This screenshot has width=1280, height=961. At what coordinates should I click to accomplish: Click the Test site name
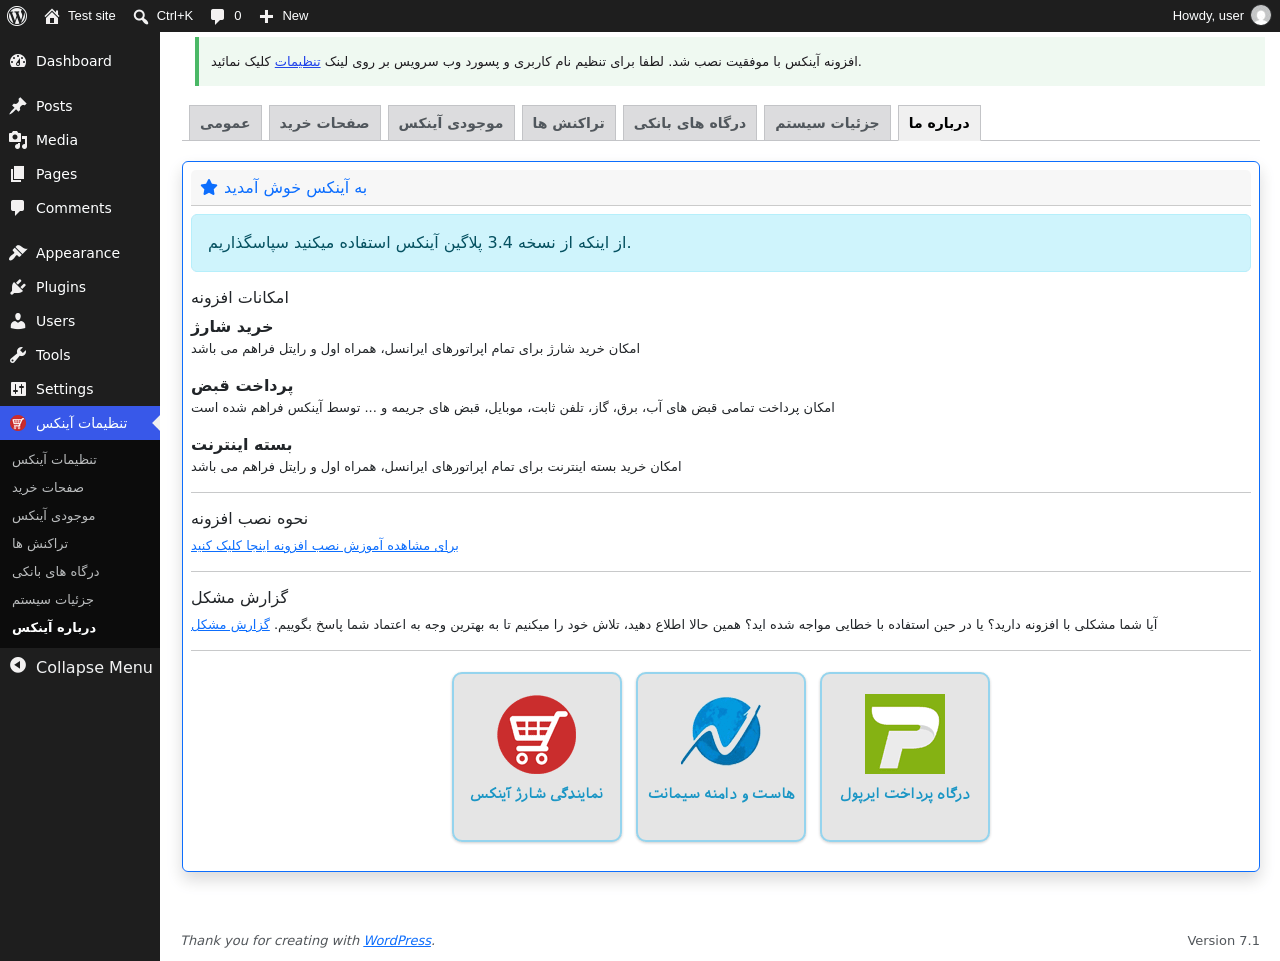pyautogui.click(x=92, y=16)
